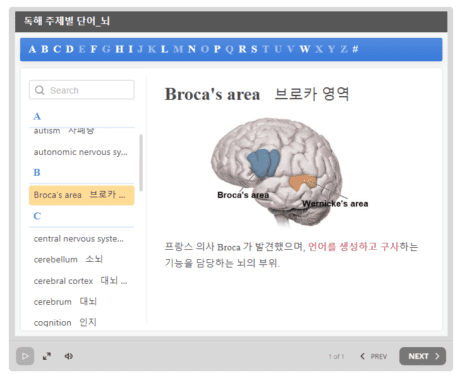Image resolution: width=460 pixels, height=380 pixels.
Task: Click the play button icon
Action: pos(25,356)
